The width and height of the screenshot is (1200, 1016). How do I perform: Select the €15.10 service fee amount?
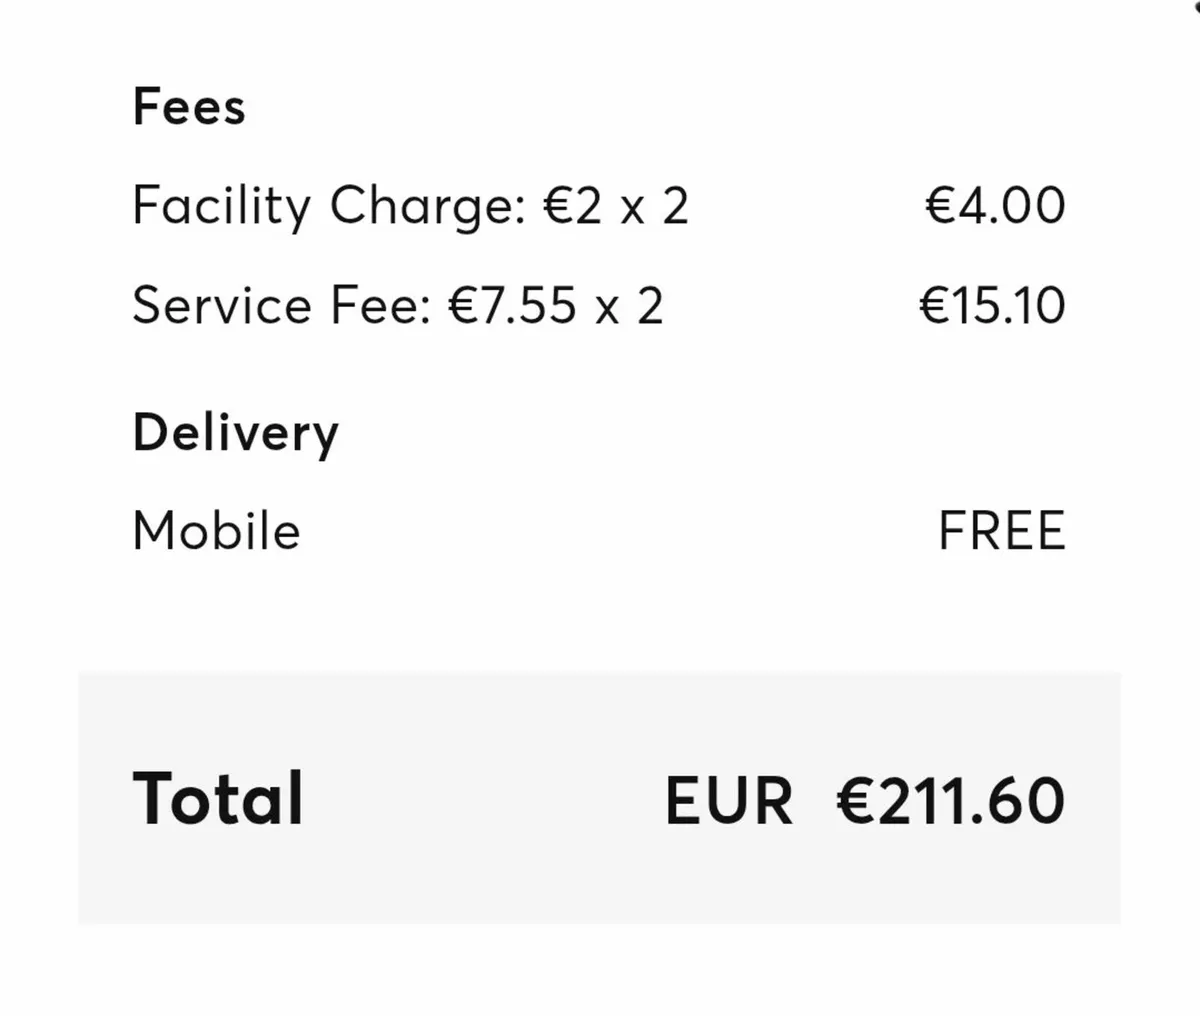coord(992,305)
